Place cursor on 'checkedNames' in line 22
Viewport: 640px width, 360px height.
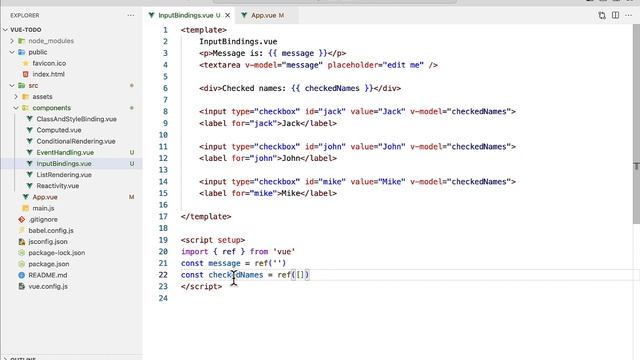tap(236, 275)
